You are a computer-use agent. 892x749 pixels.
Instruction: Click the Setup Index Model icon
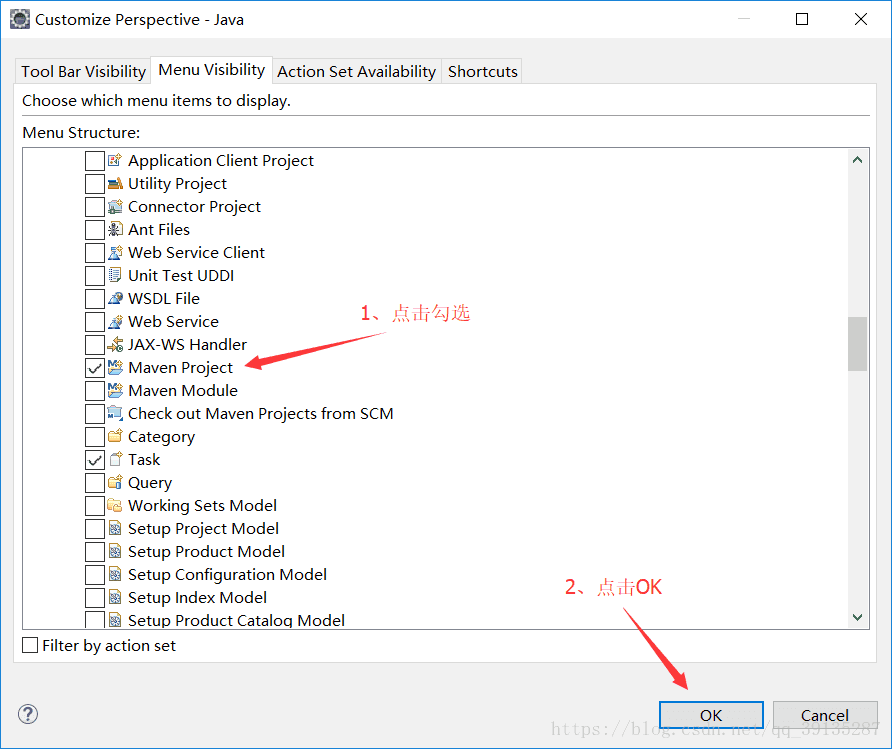tap(115, 597)
